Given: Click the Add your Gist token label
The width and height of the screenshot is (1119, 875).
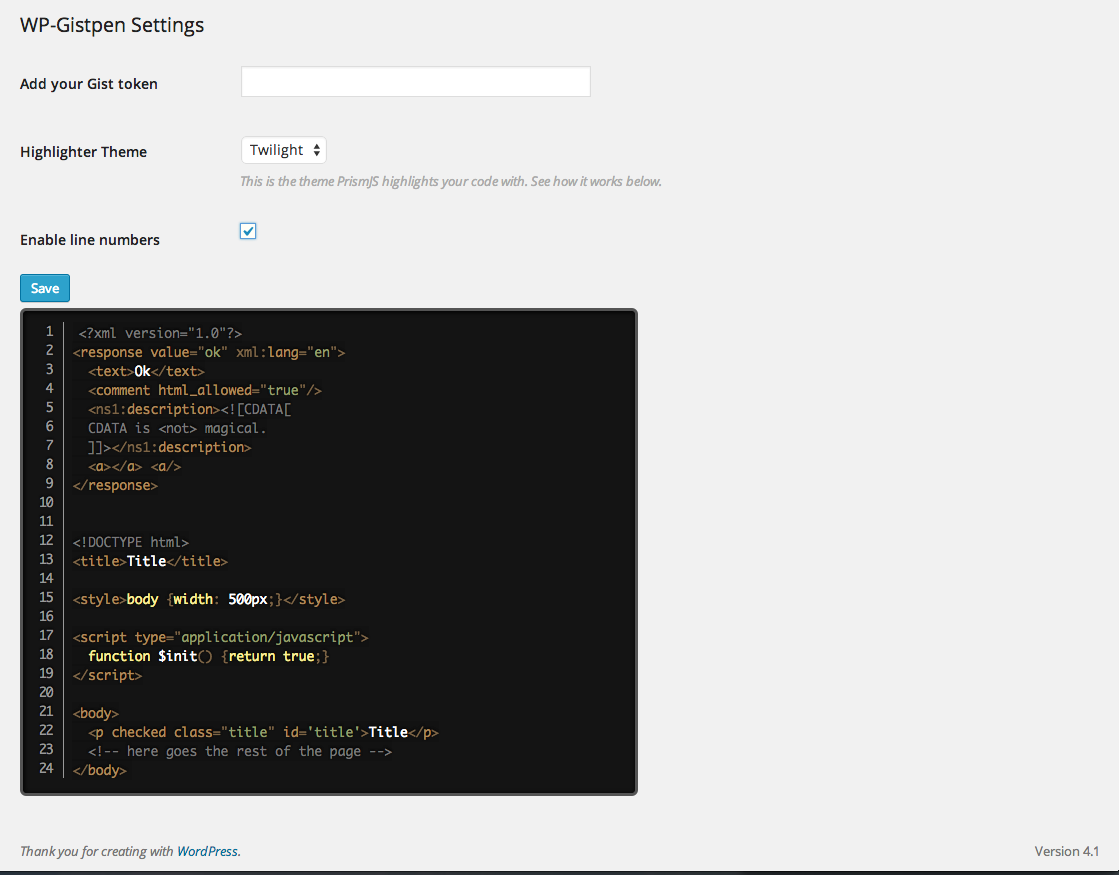Looking at the screenshot, I should tap(88, 84).
